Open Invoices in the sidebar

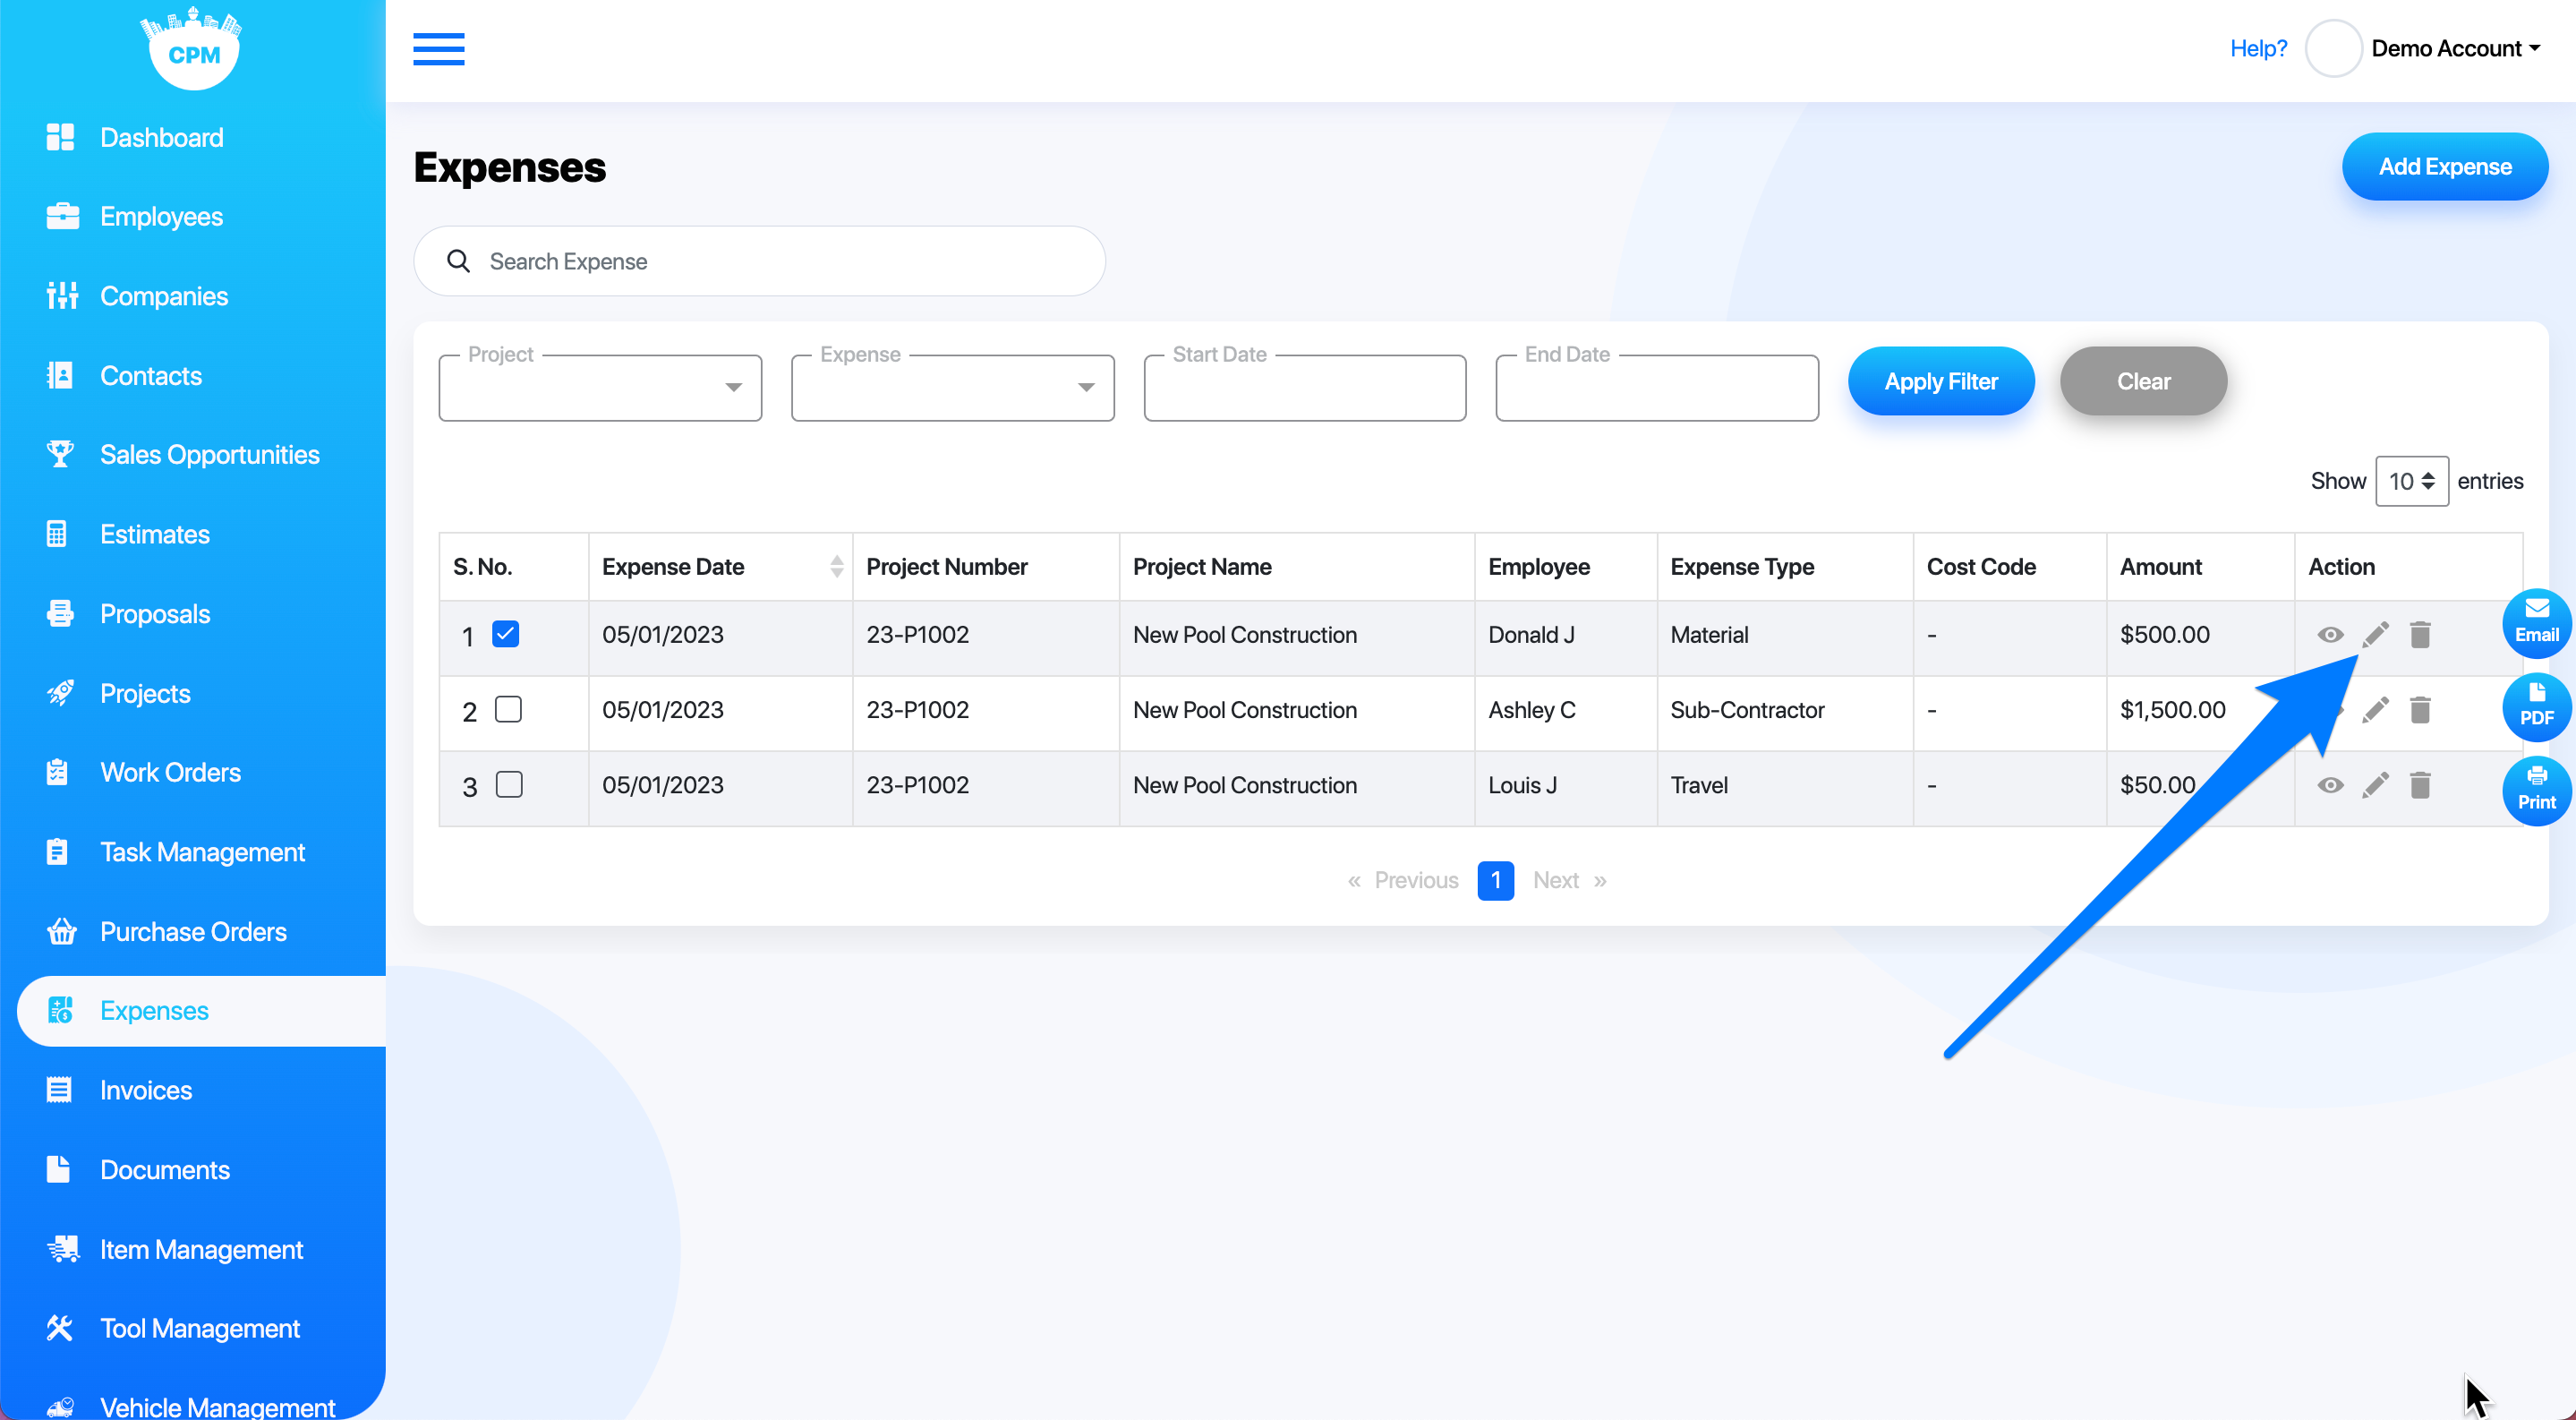coord(146,1090)
